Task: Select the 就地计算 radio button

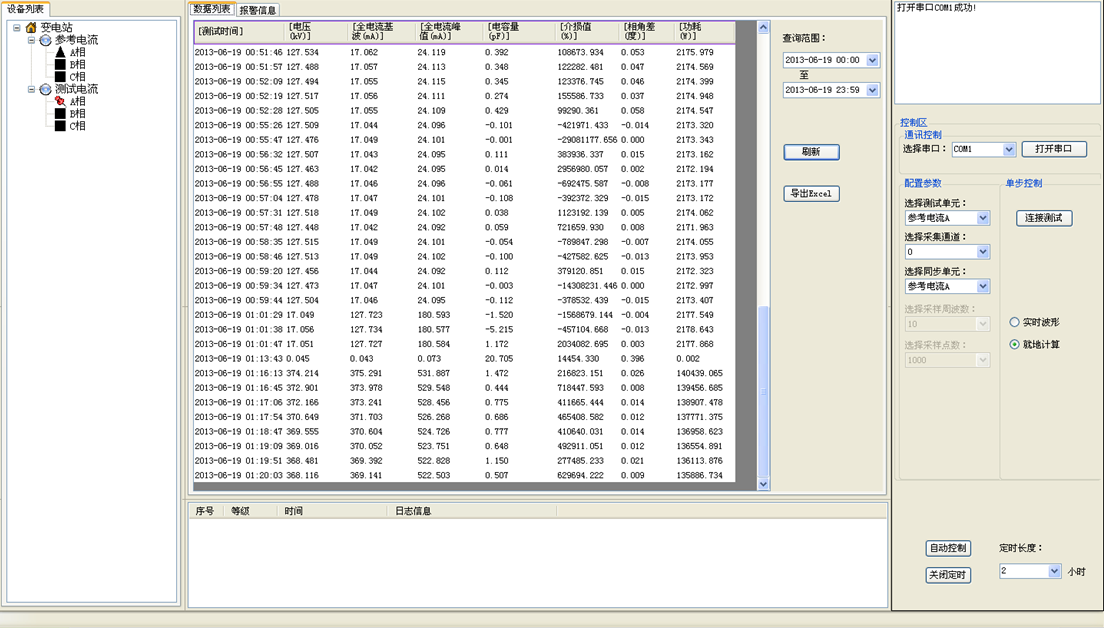Action: 1014,345
